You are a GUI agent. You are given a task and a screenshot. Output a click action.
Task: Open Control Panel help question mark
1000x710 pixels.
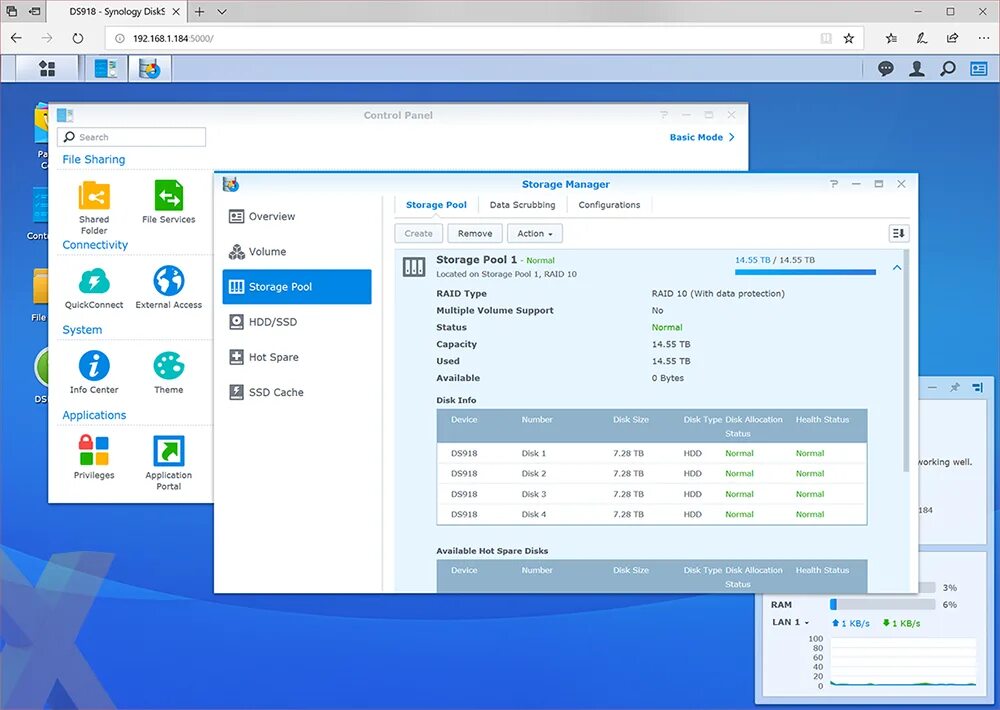coord(664,115)
